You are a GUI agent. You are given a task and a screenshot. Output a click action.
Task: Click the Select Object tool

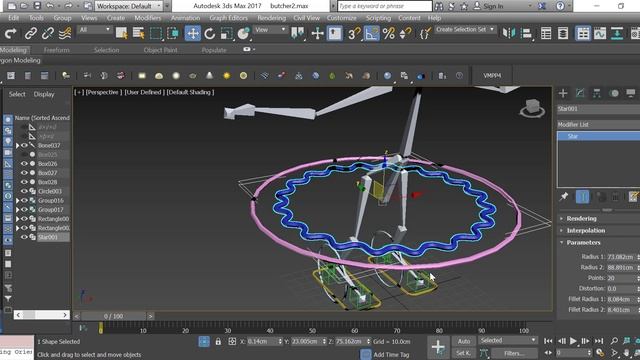[121, 33]
